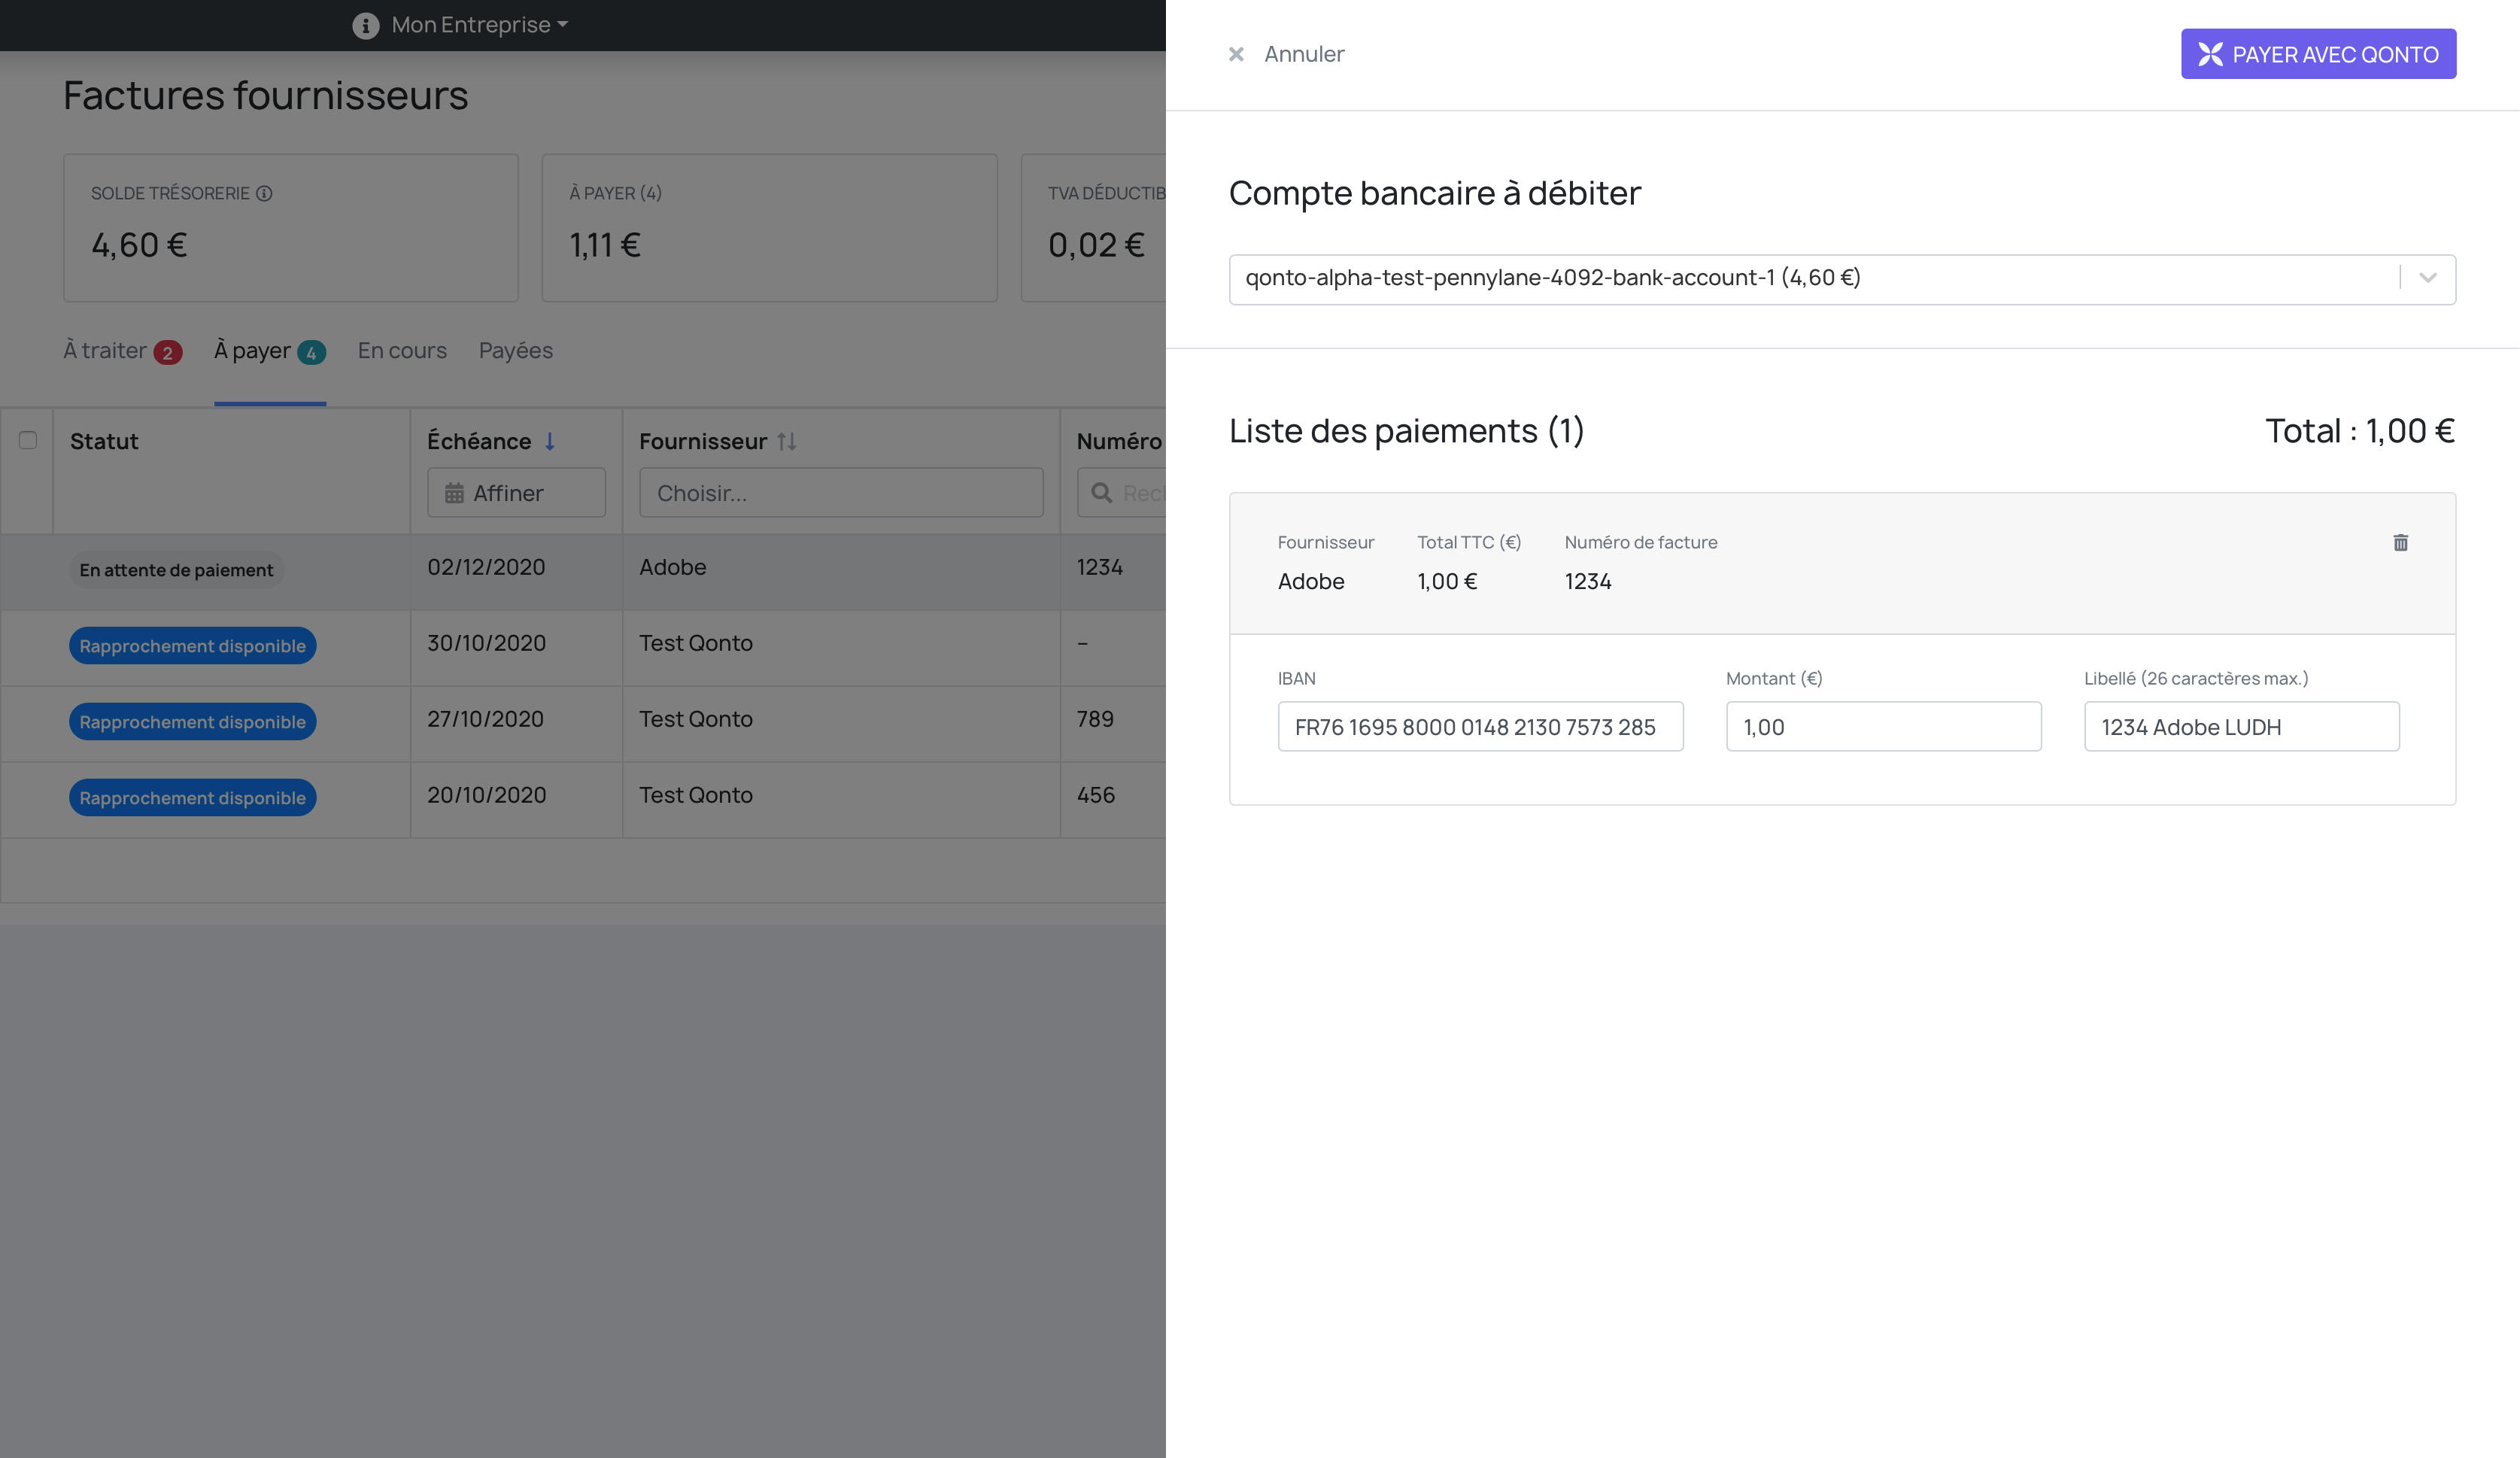Edit the IBAN input field

(1480, 727)
